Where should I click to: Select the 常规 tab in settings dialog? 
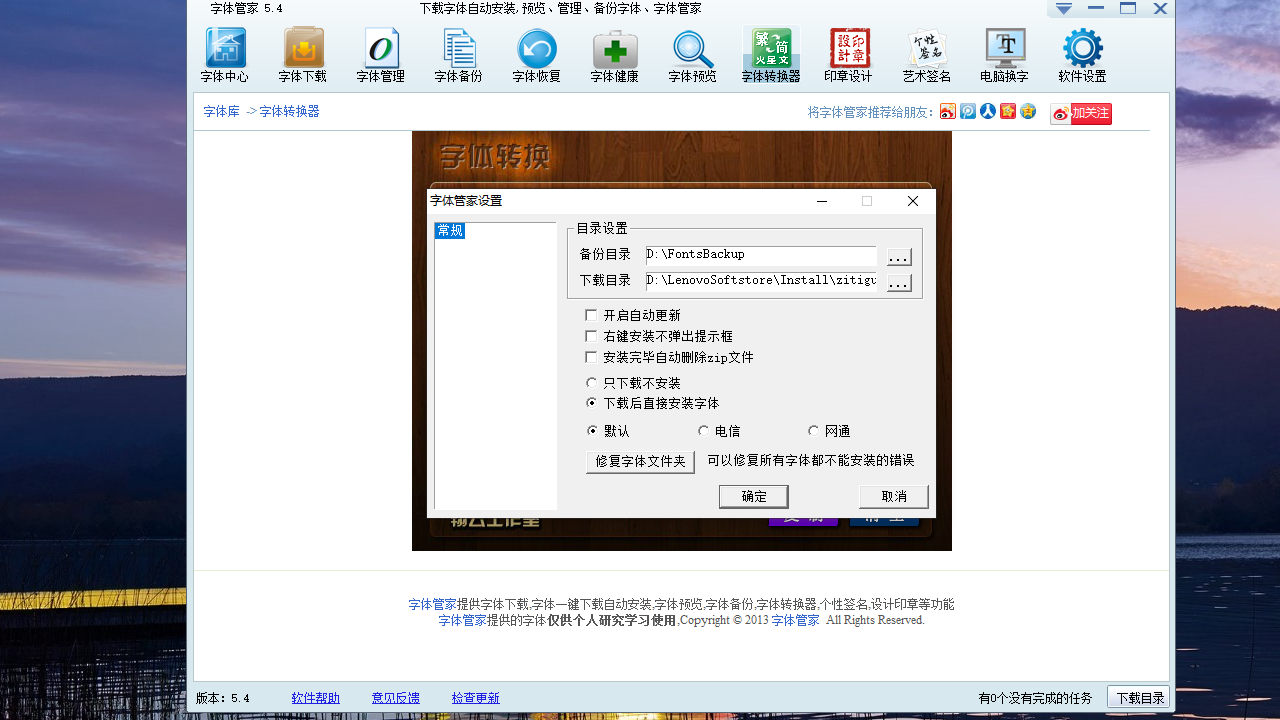450,230
